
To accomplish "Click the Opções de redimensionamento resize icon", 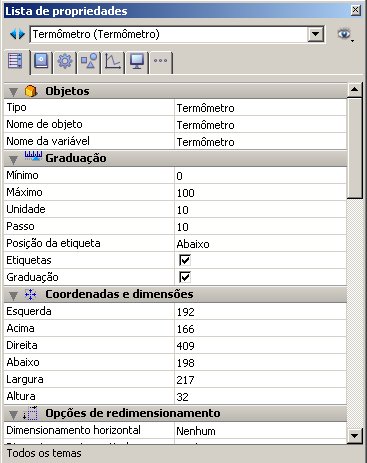I will pyautogui.click(x=31, y=413).
